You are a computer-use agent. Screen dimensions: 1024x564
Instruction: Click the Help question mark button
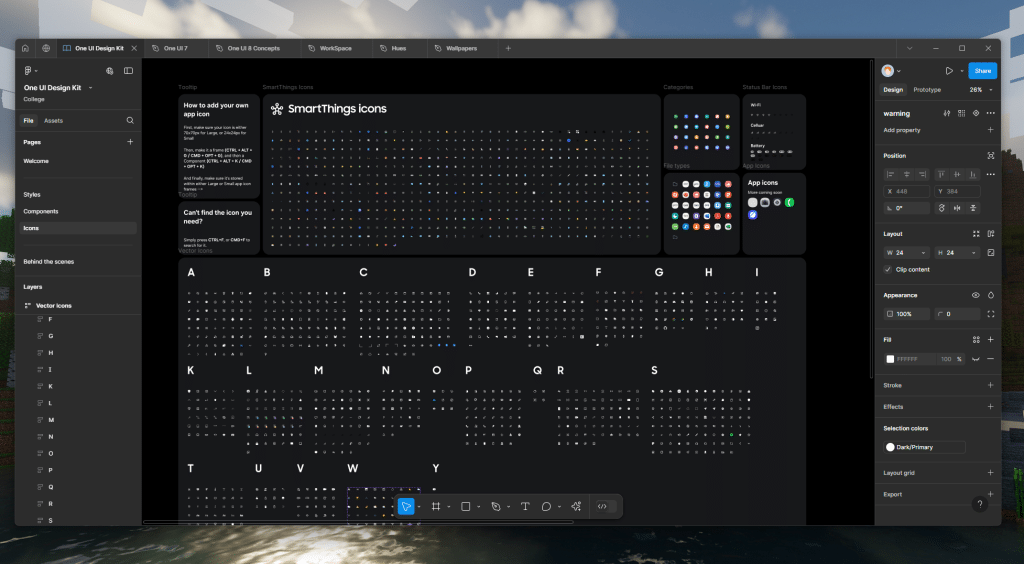pyautogui.click(x=980, y=504)
